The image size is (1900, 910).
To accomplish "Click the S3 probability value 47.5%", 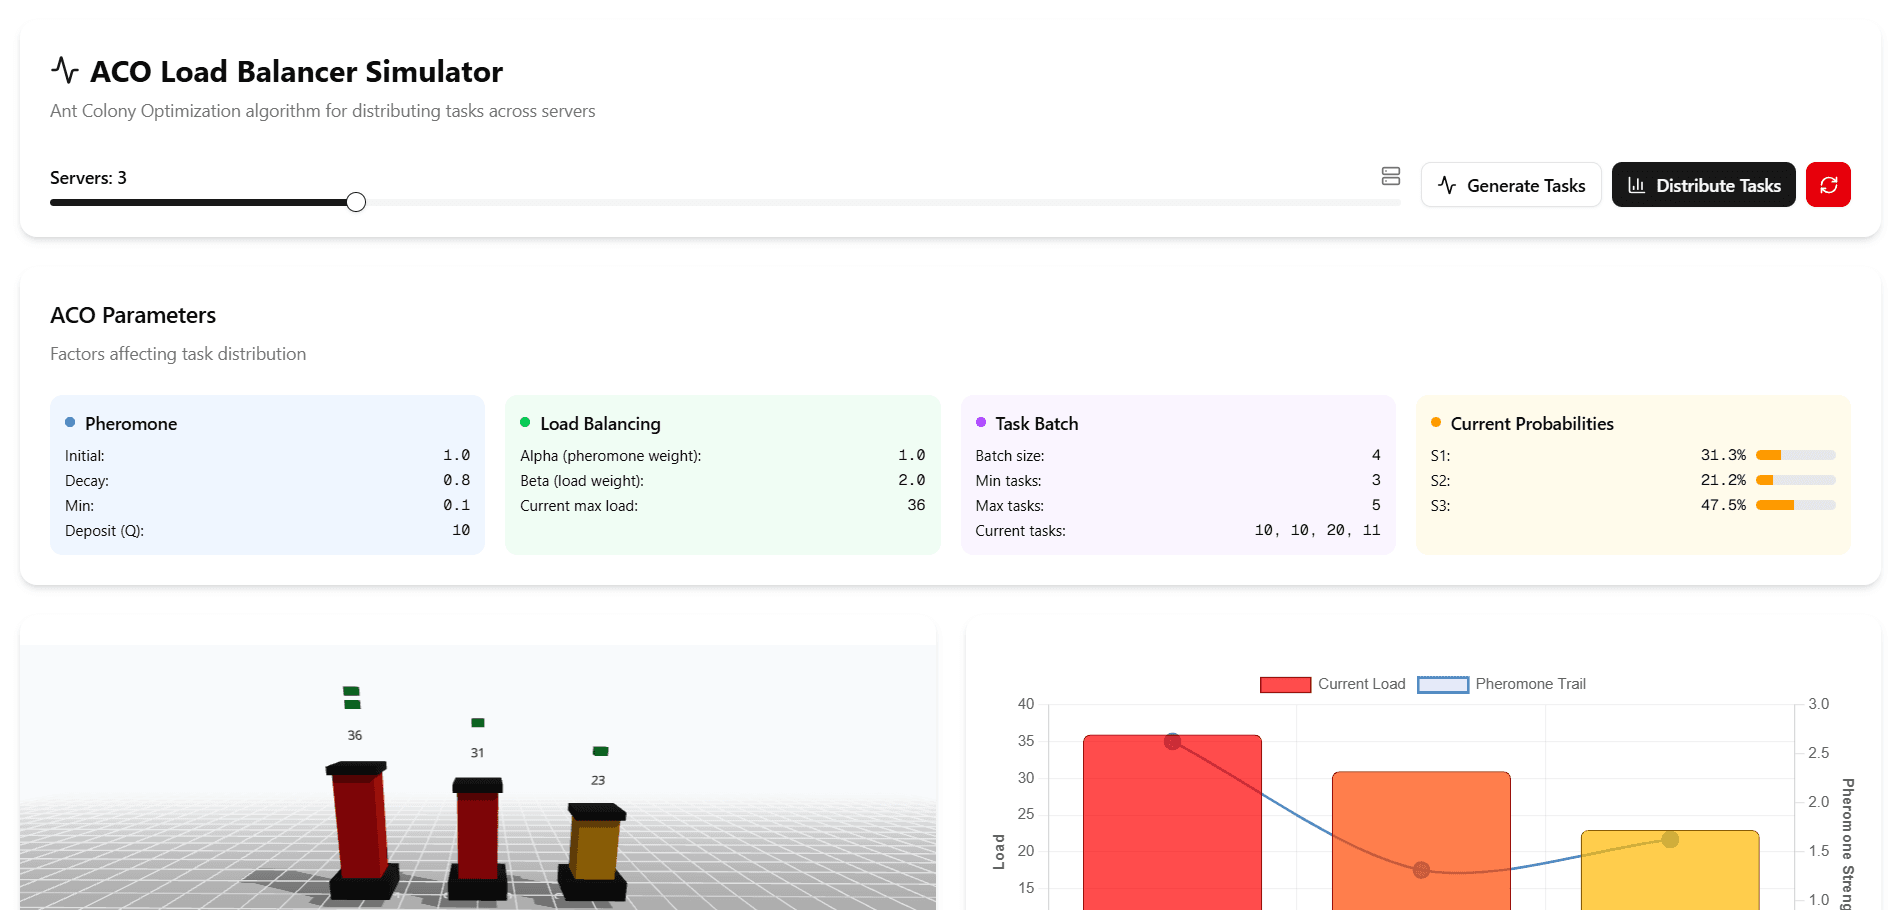I will (x=1723, y=505).
